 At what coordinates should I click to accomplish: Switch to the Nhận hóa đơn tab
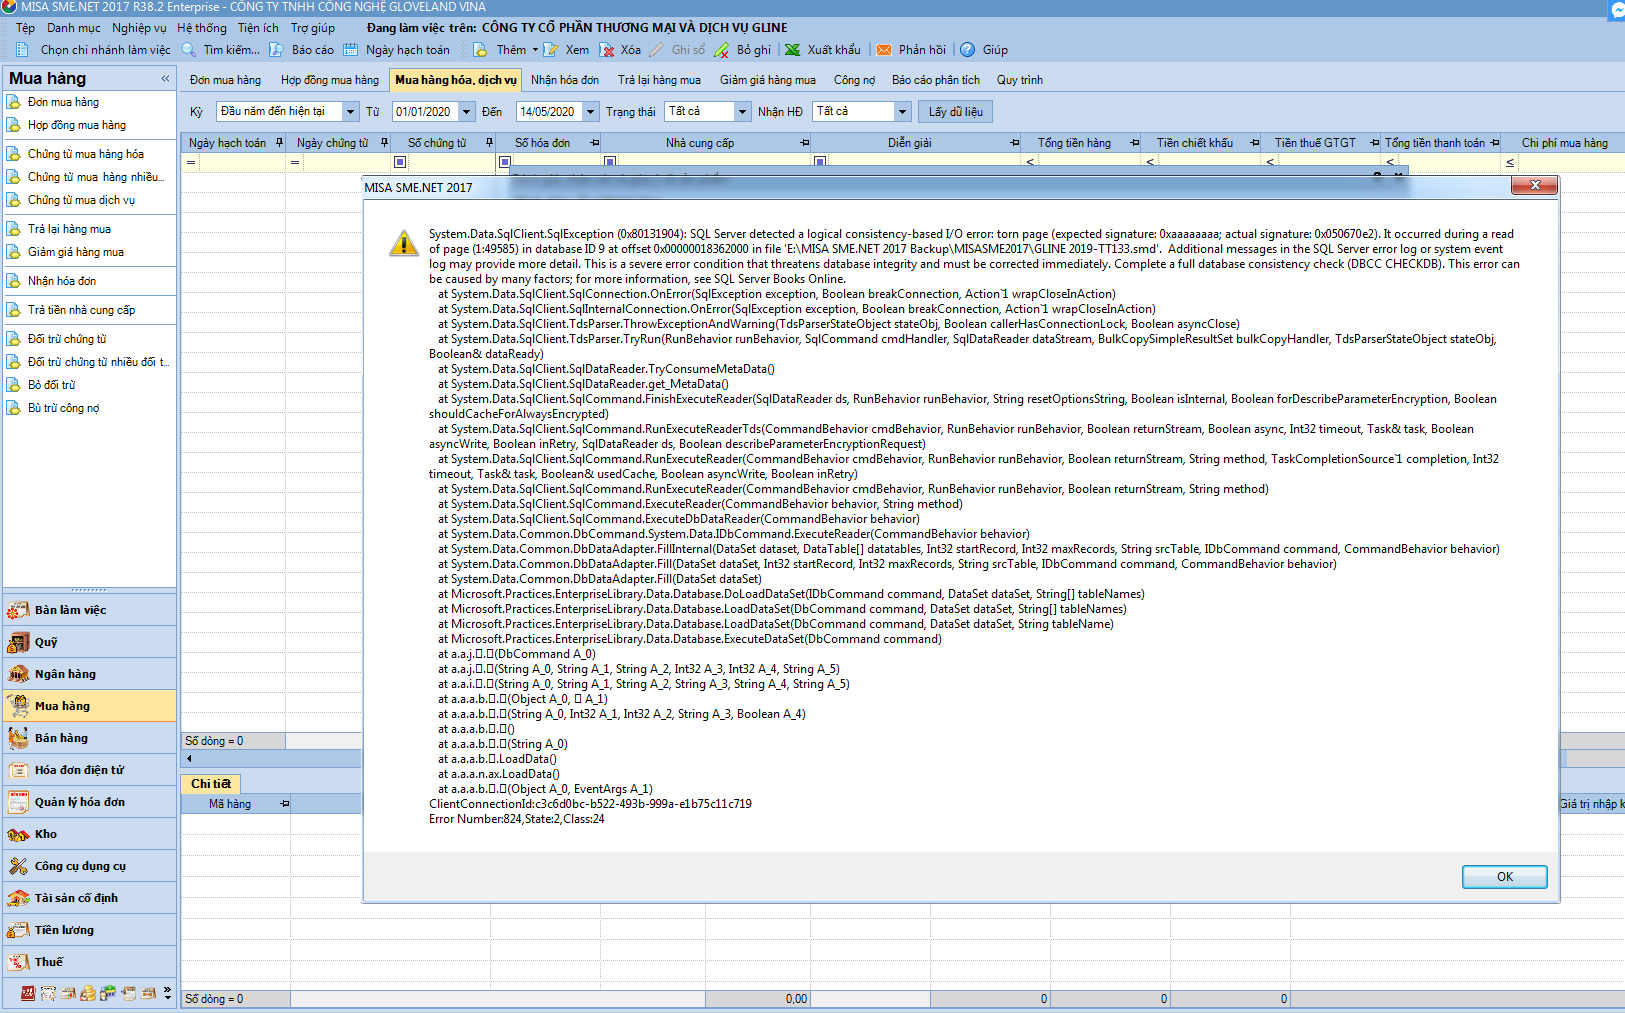point(565,80)
